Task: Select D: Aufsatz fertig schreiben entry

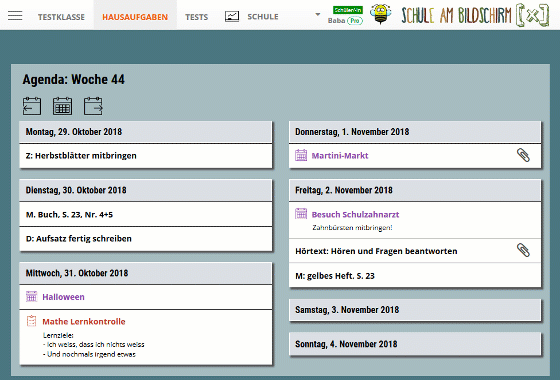Action: click(x=146, y=239)
